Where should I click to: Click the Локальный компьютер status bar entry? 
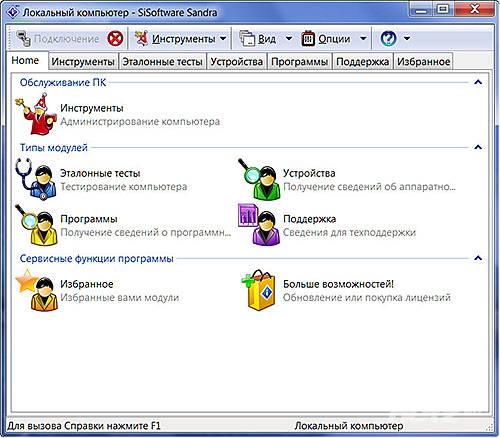(x=349, y=426)
